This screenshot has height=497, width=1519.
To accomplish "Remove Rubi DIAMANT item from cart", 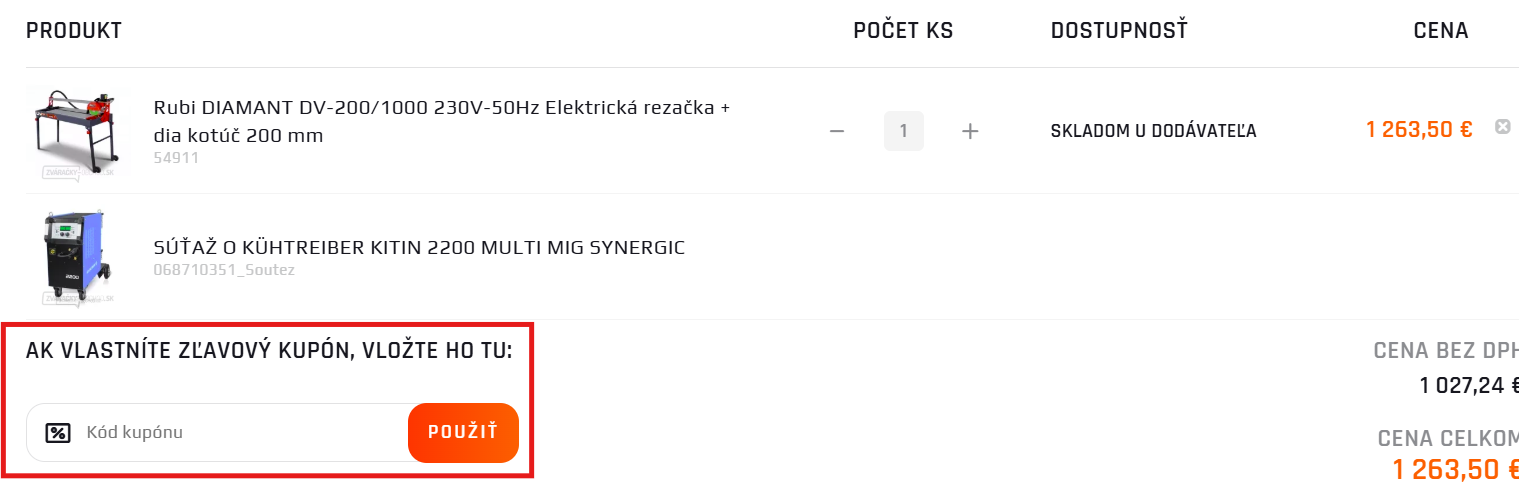I will point(1502,127).
